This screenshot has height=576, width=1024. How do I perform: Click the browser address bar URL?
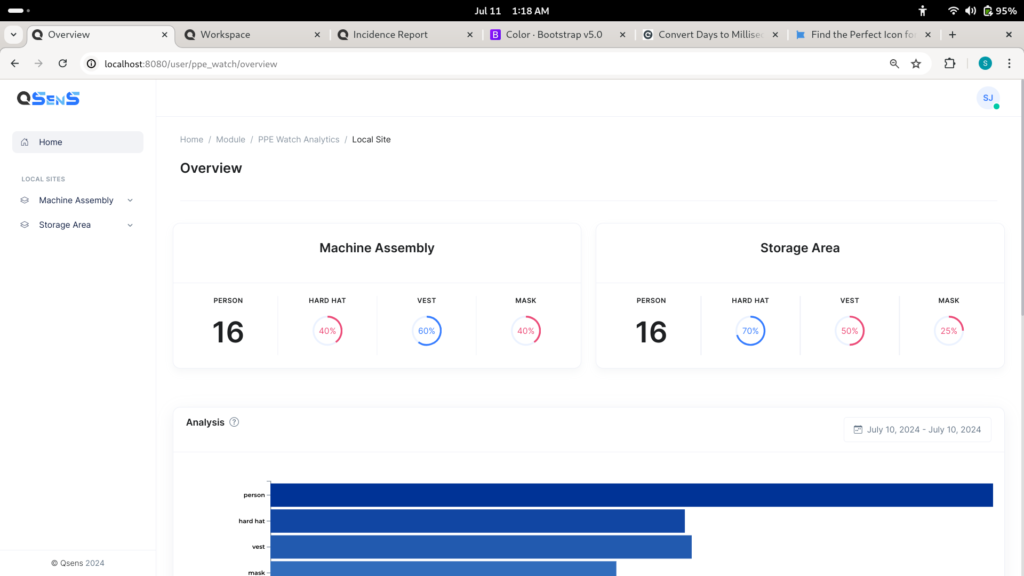(191, 64)
